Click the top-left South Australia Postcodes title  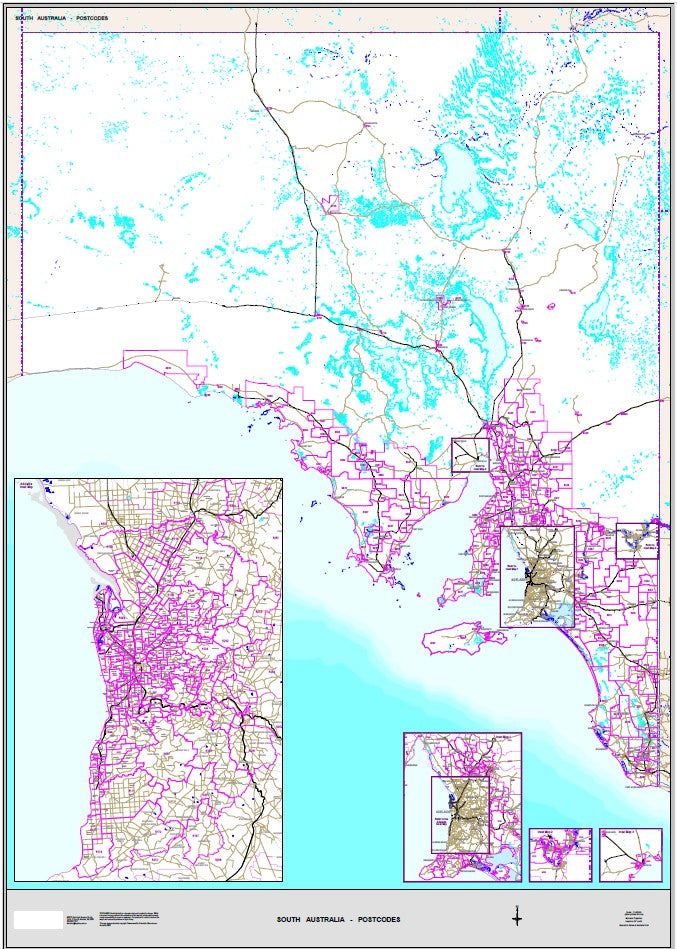pos(62,18)
